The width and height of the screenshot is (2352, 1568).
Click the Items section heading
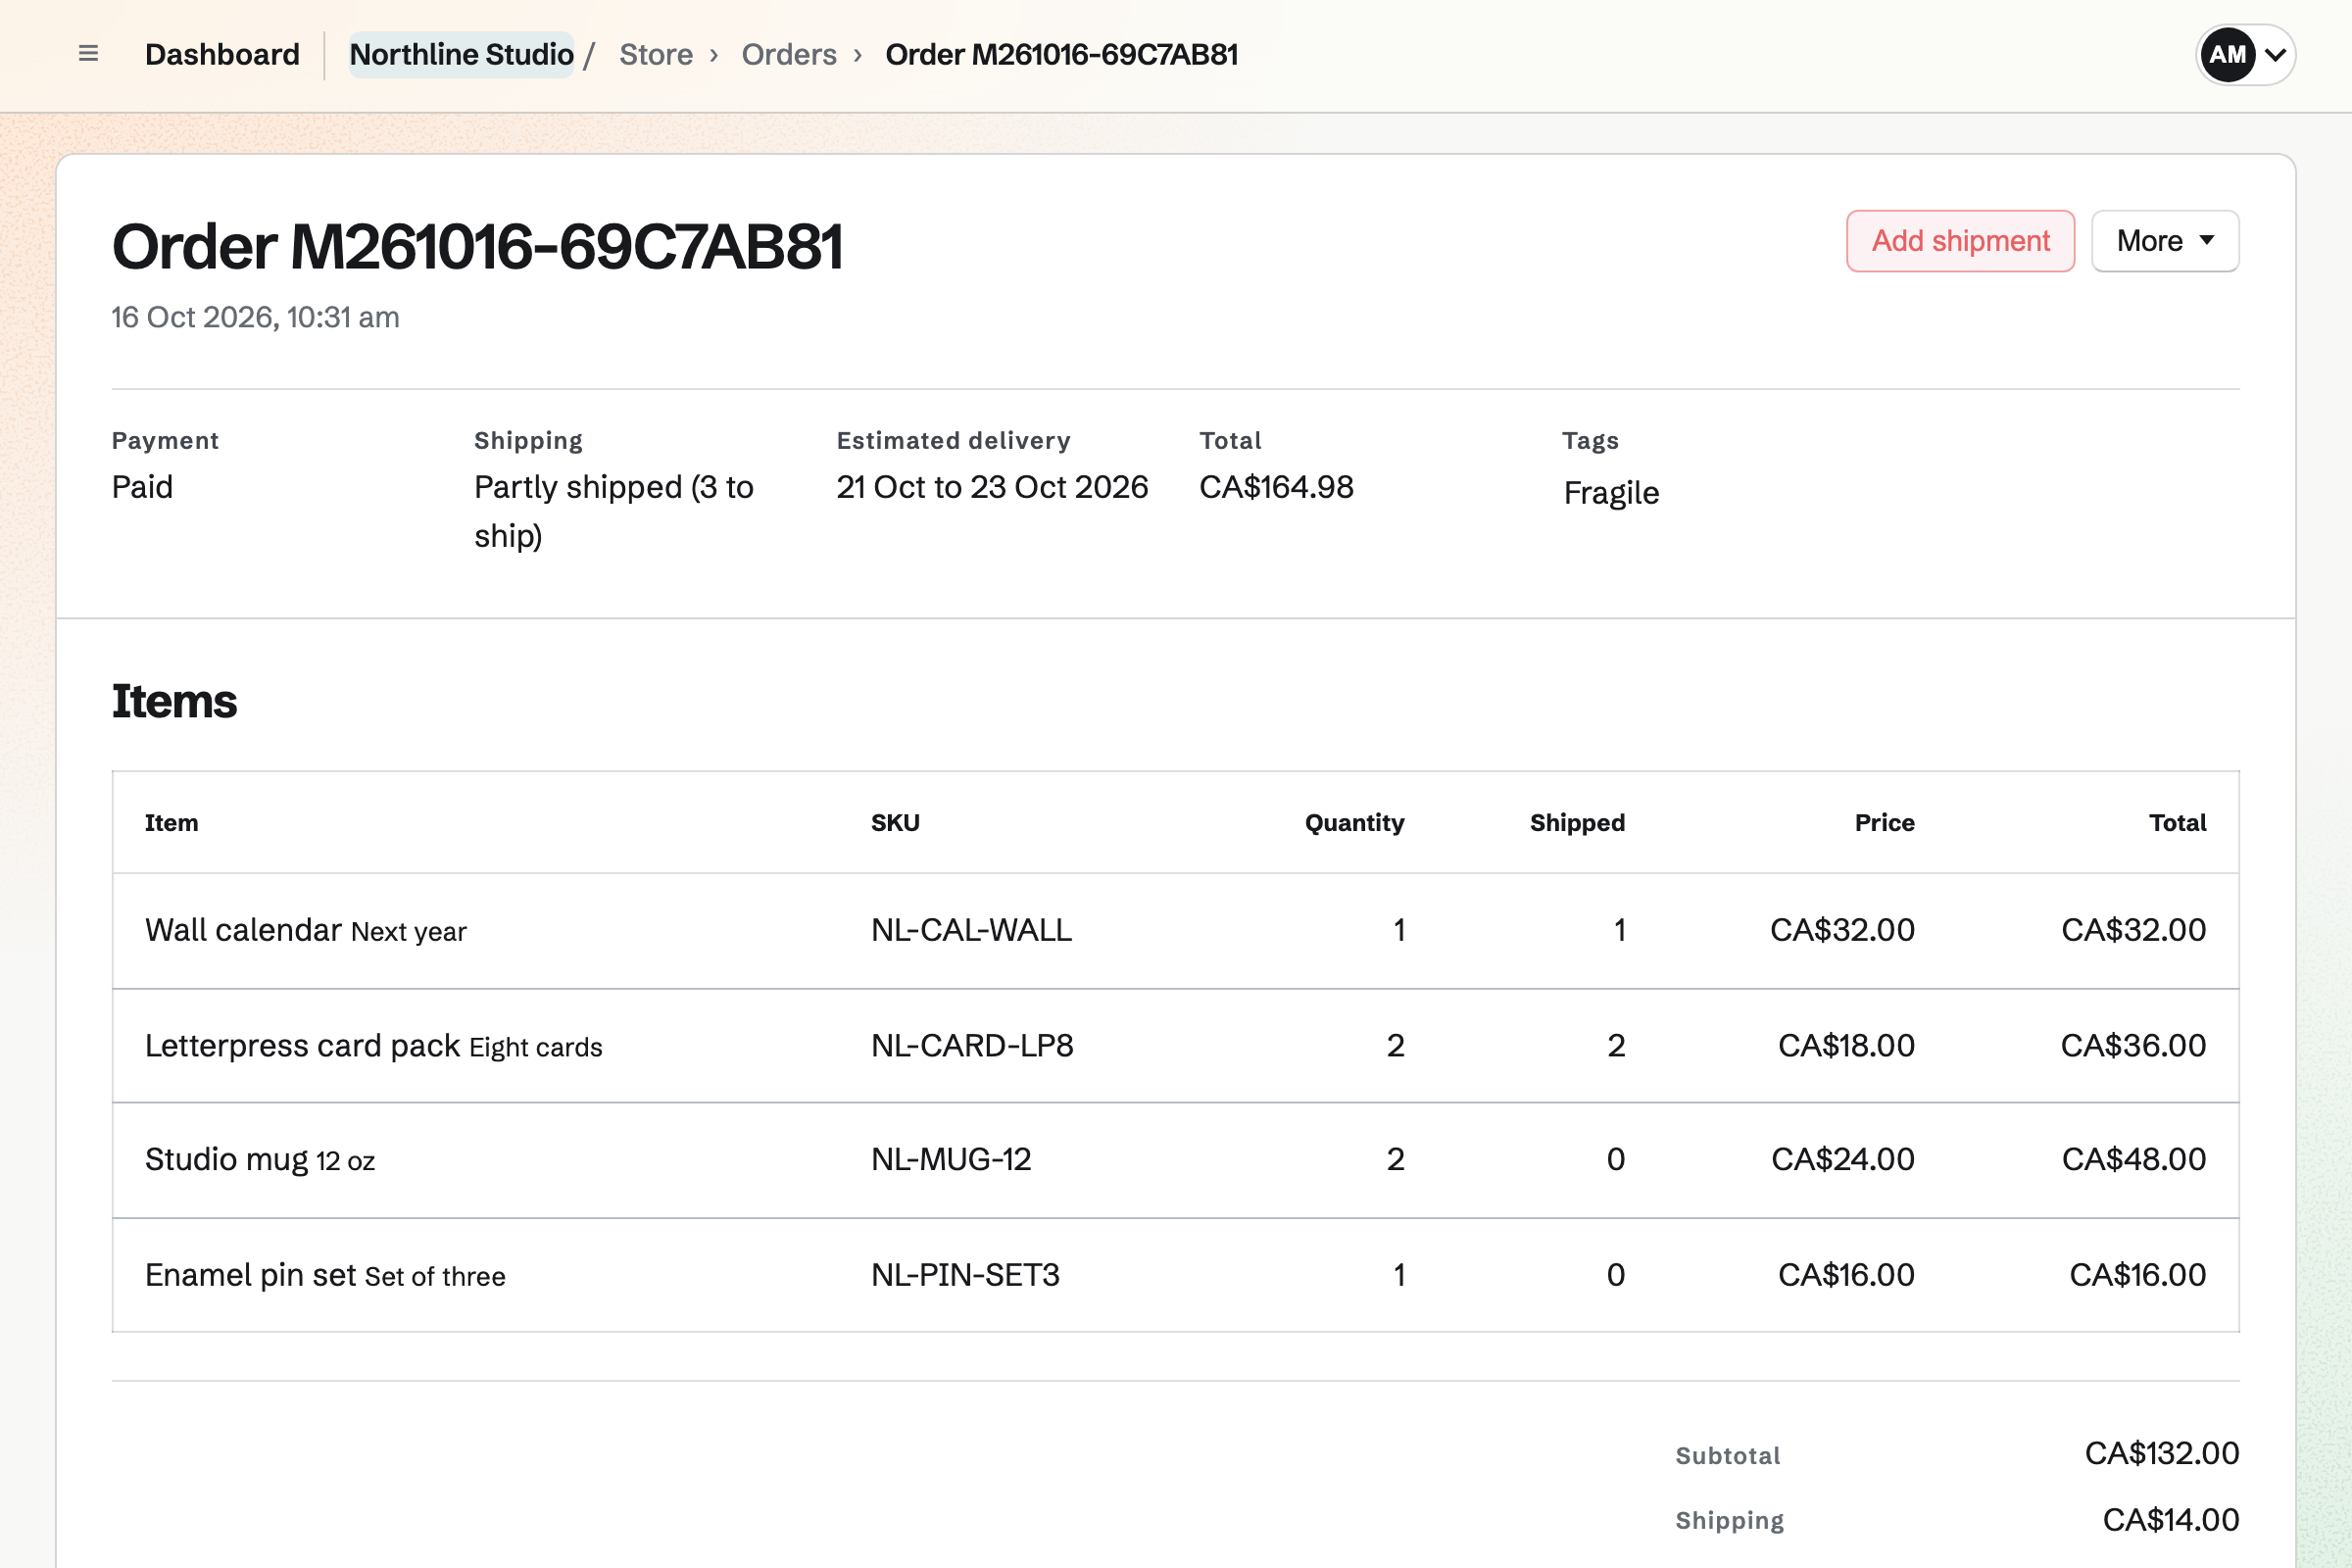tap(174, 701)
